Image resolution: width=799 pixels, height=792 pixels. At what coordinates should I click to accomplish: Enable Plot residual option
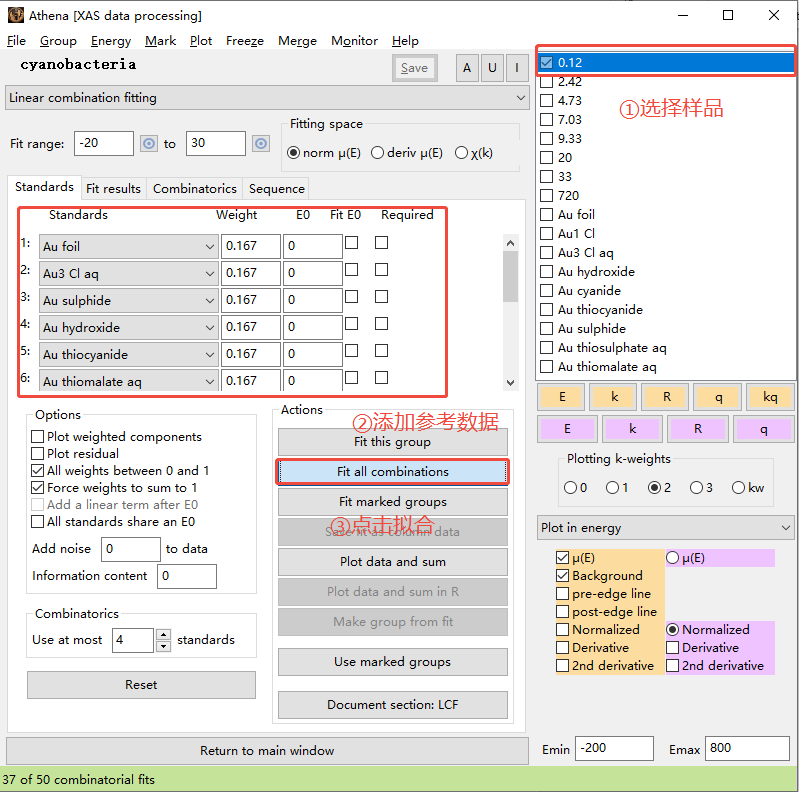point(37,454)
